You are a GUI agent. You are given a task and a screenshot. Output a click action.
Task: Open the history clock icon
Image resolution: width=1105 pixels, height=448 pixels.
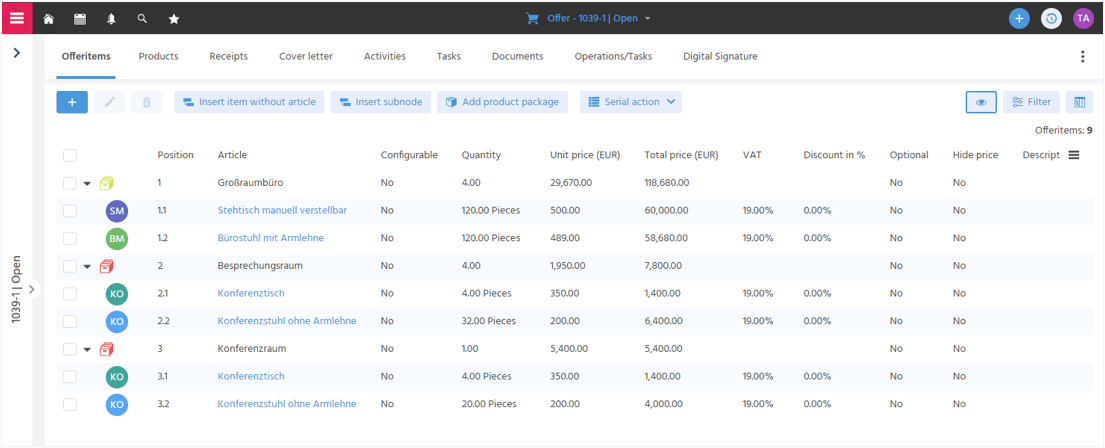click(x=1051, y=18)
